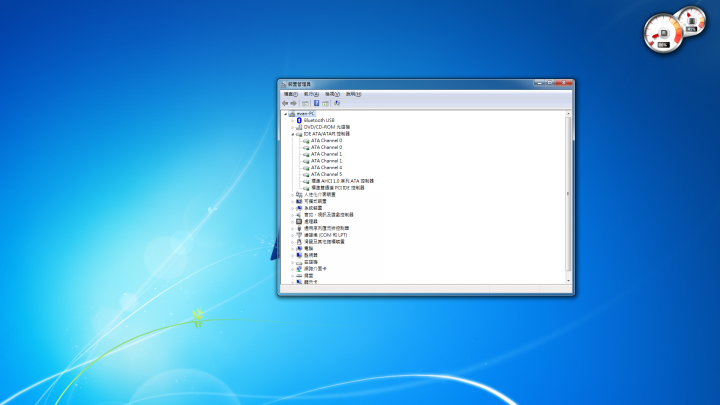Open the 檢視(V) menu
This screenshot has height=405, width=720.
[332, 94]
